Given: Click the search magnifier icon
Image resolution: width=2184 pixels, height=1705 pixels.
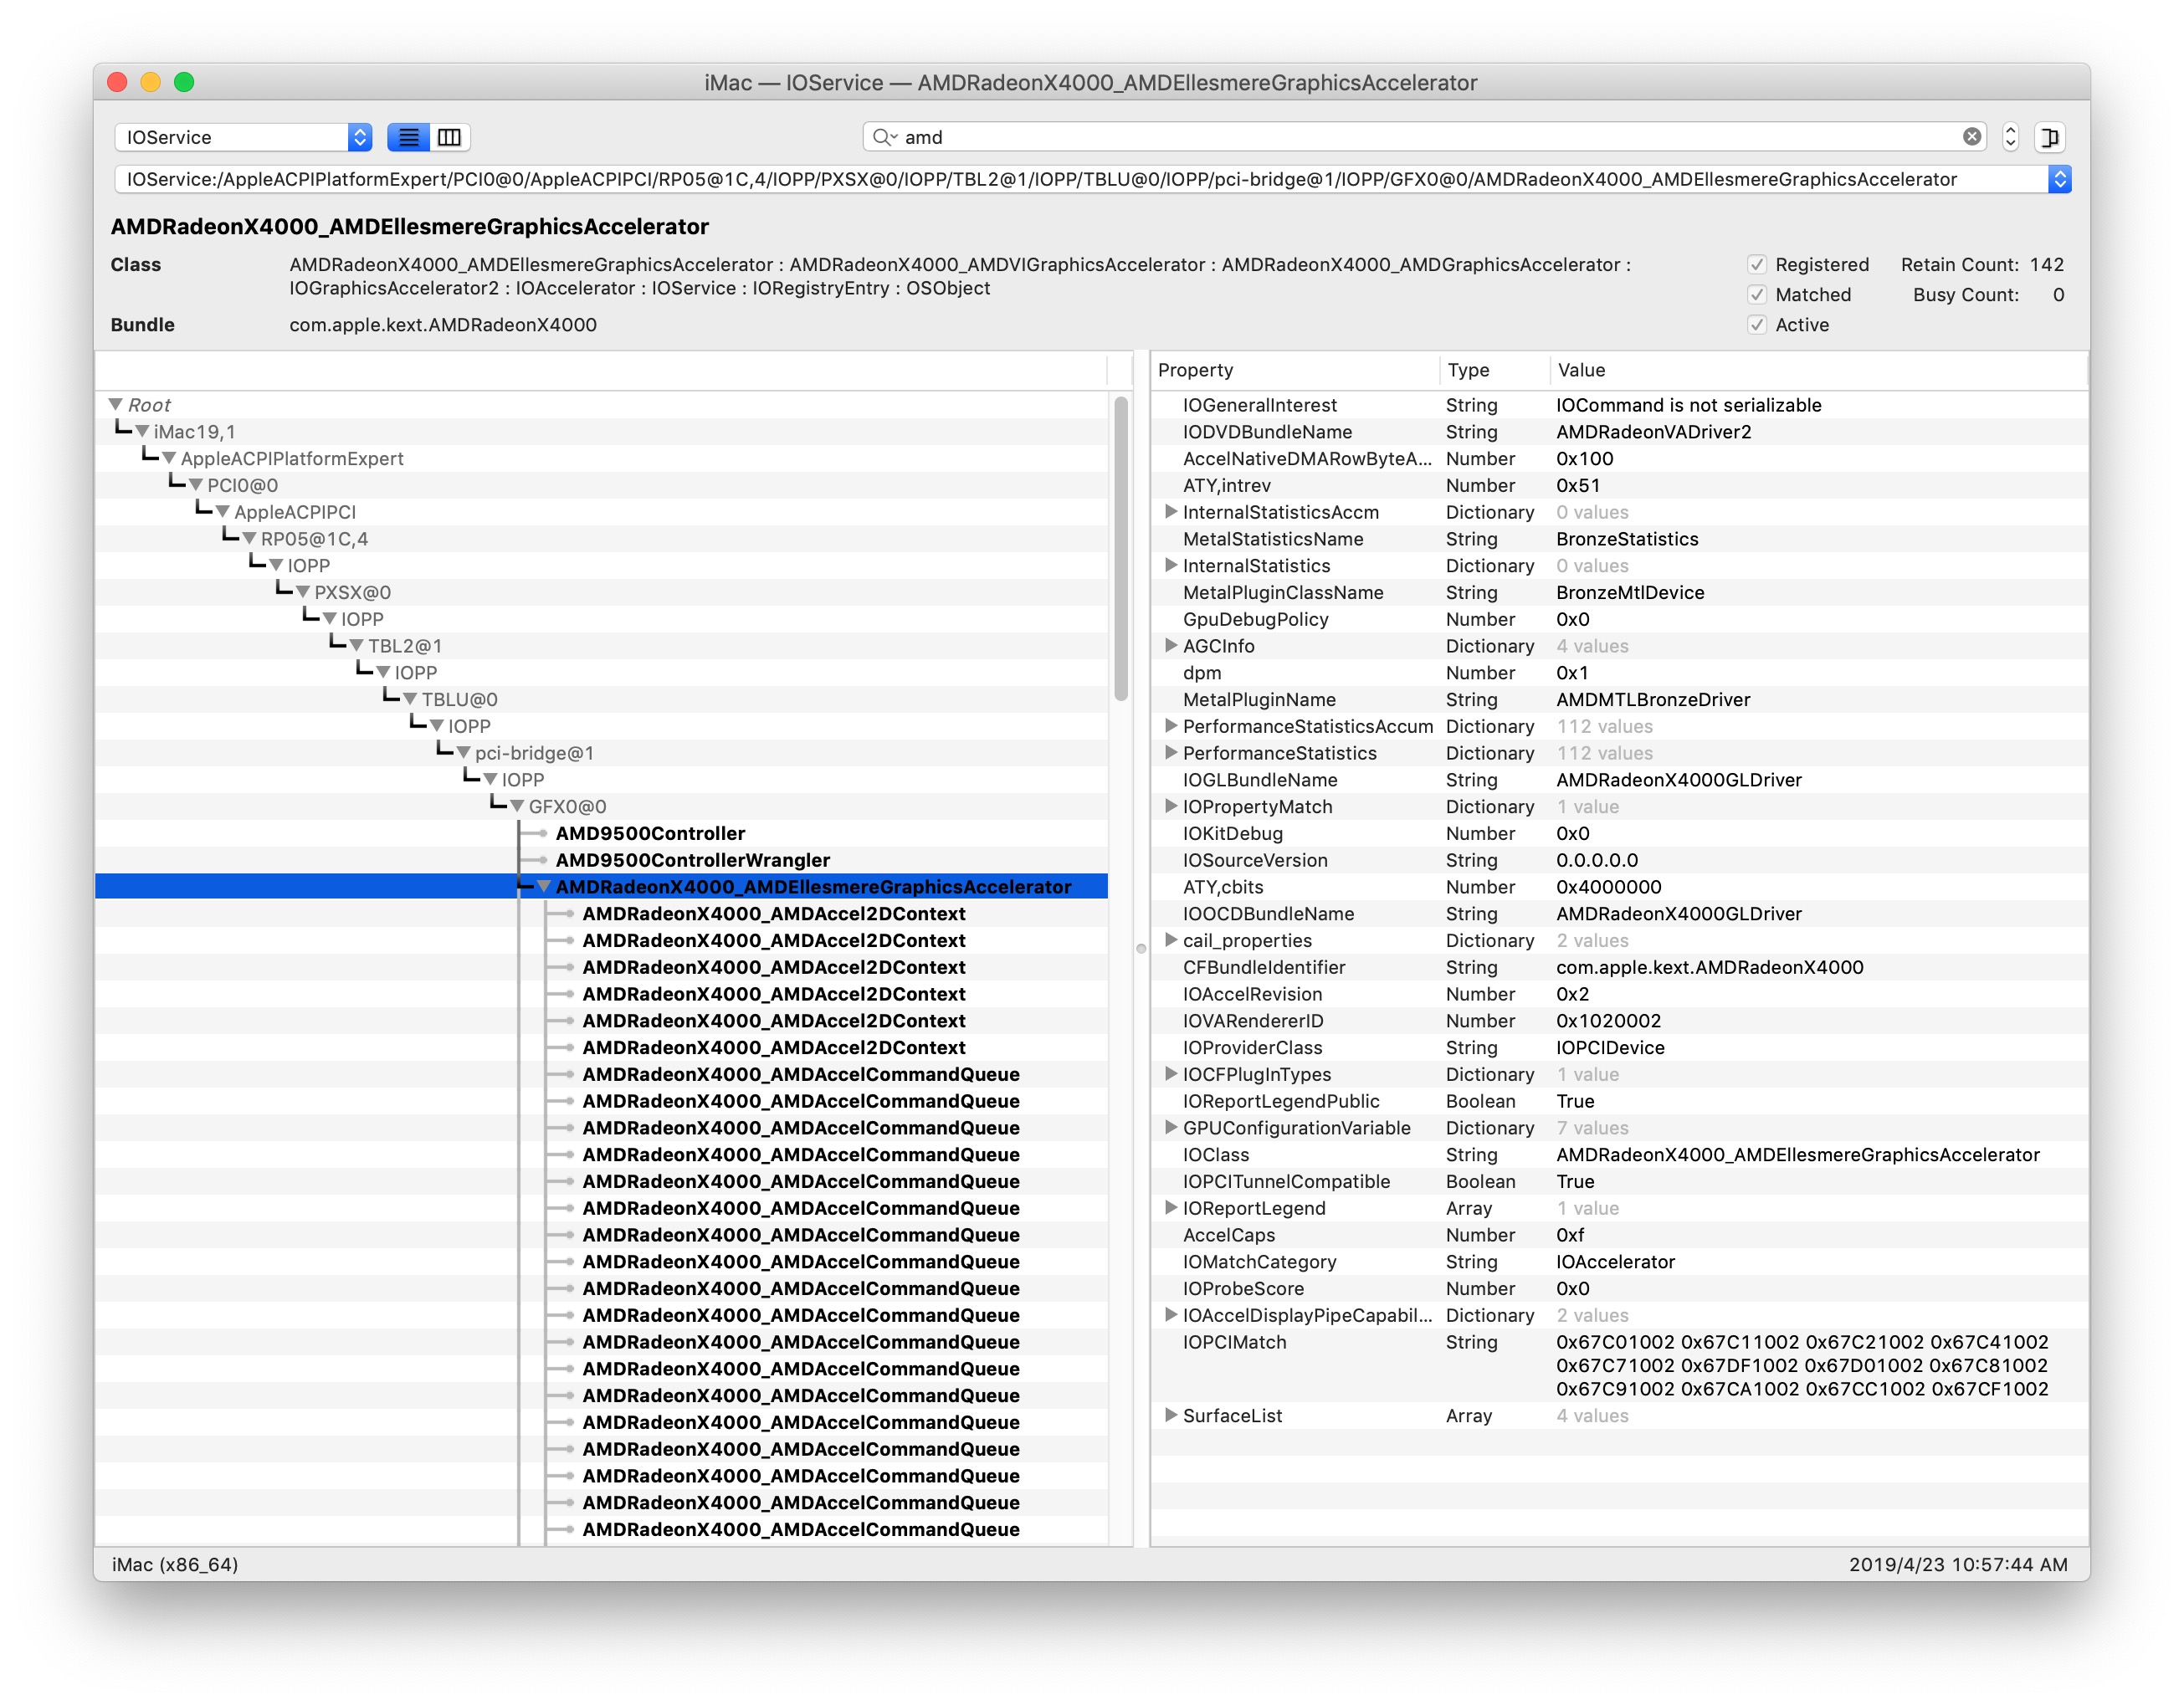Looking at the screenshot, I should [882, 137].
